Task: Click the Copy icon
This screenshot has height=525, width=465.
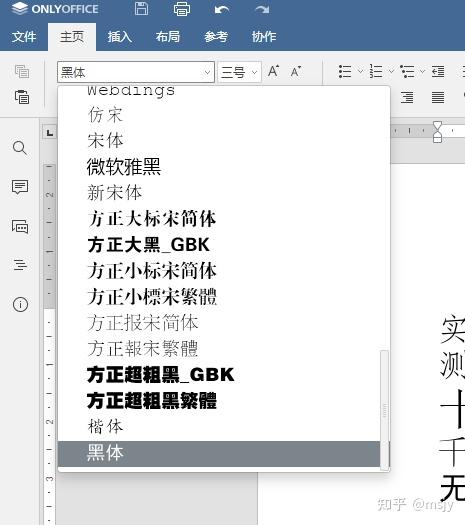Action: 22,71
